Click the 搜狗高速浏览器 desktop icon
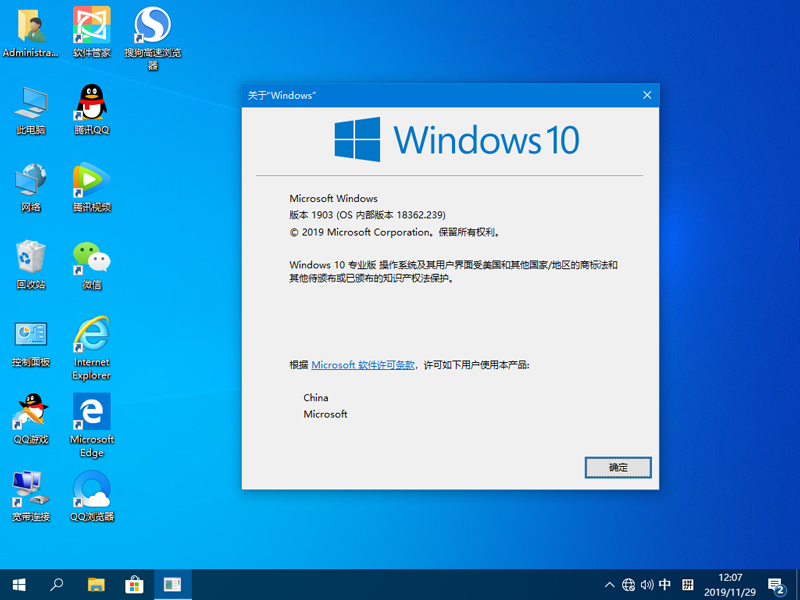800x600 pixels. click(153, 30)
